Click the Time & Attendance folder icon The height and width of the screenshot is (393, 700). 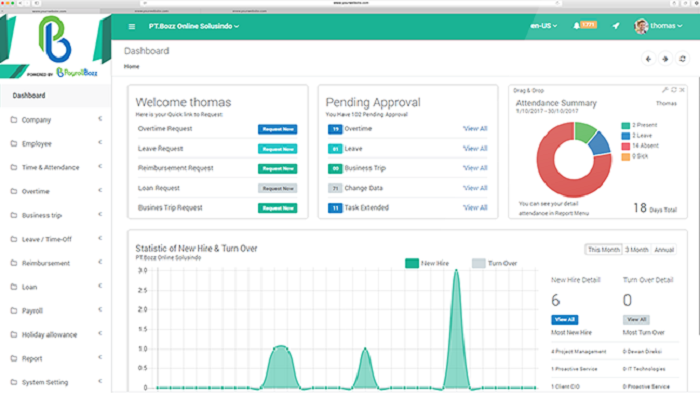[14, 167]
